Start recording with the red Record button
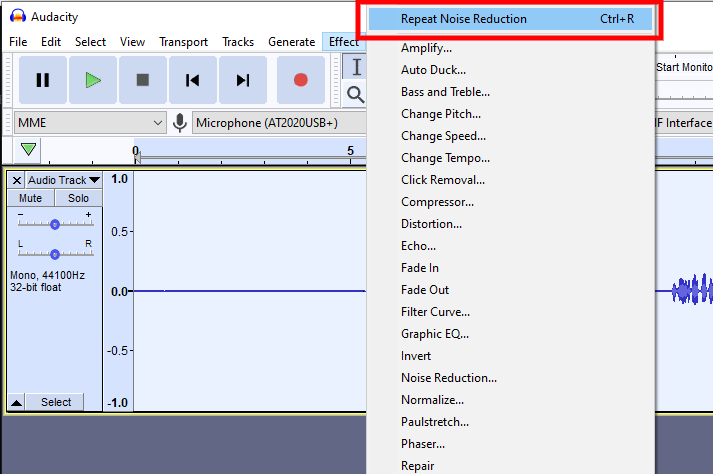Viewport: 713px width, 474px height. coord(301,80)
